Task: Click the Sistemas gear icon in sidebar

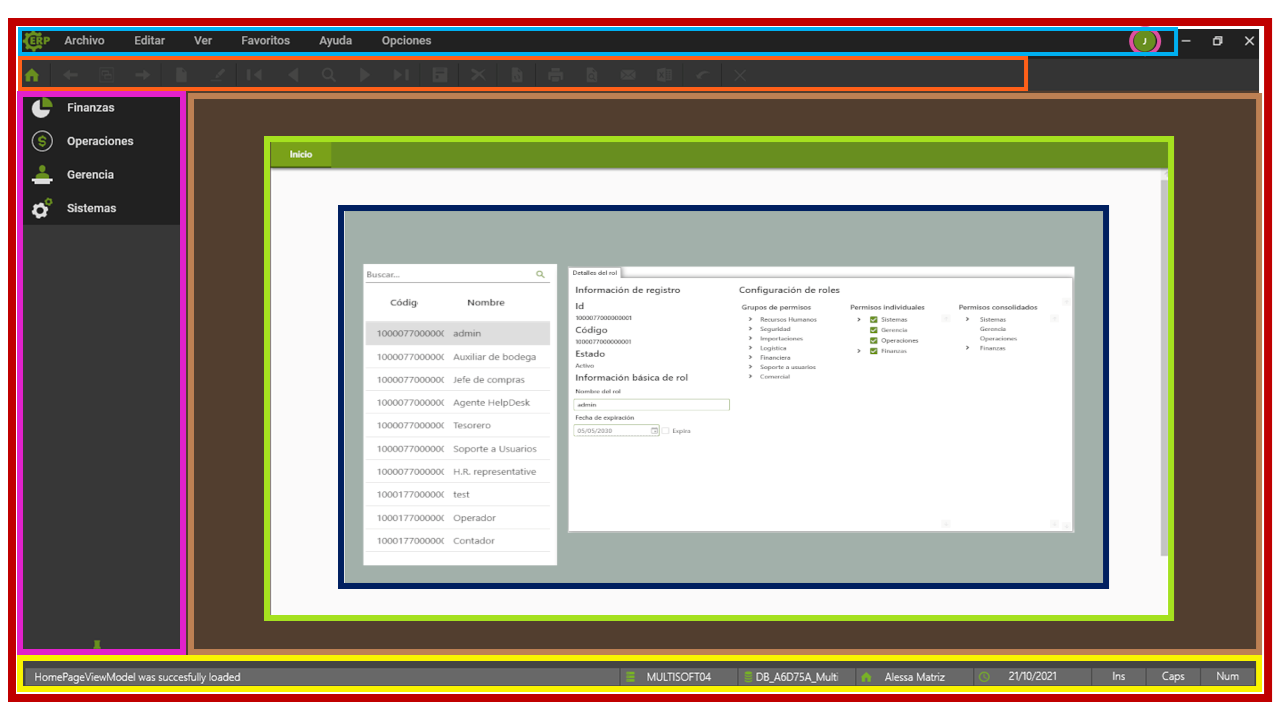Action: click(42, 208)
